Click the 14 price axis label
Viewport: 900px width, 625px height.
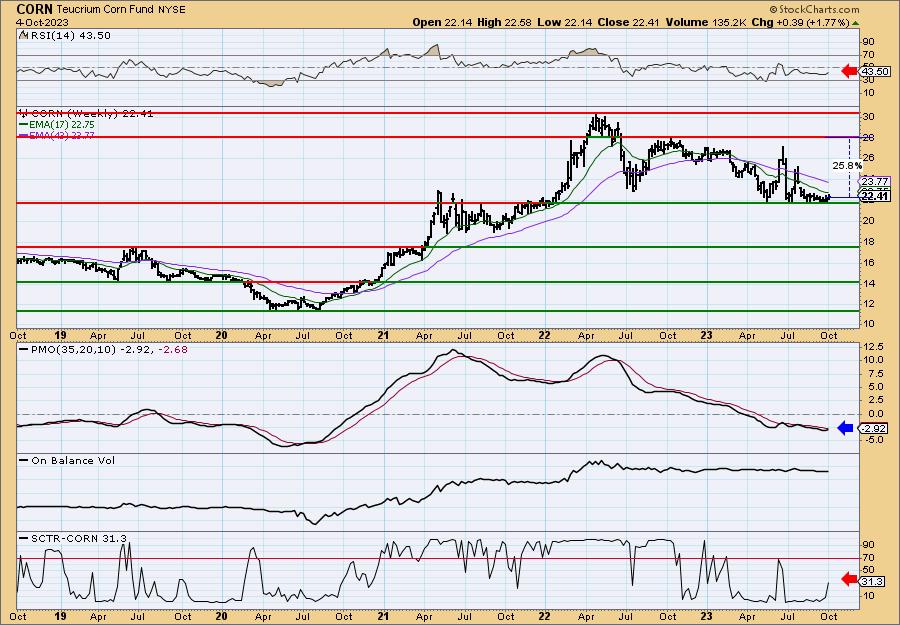[868, 283]
